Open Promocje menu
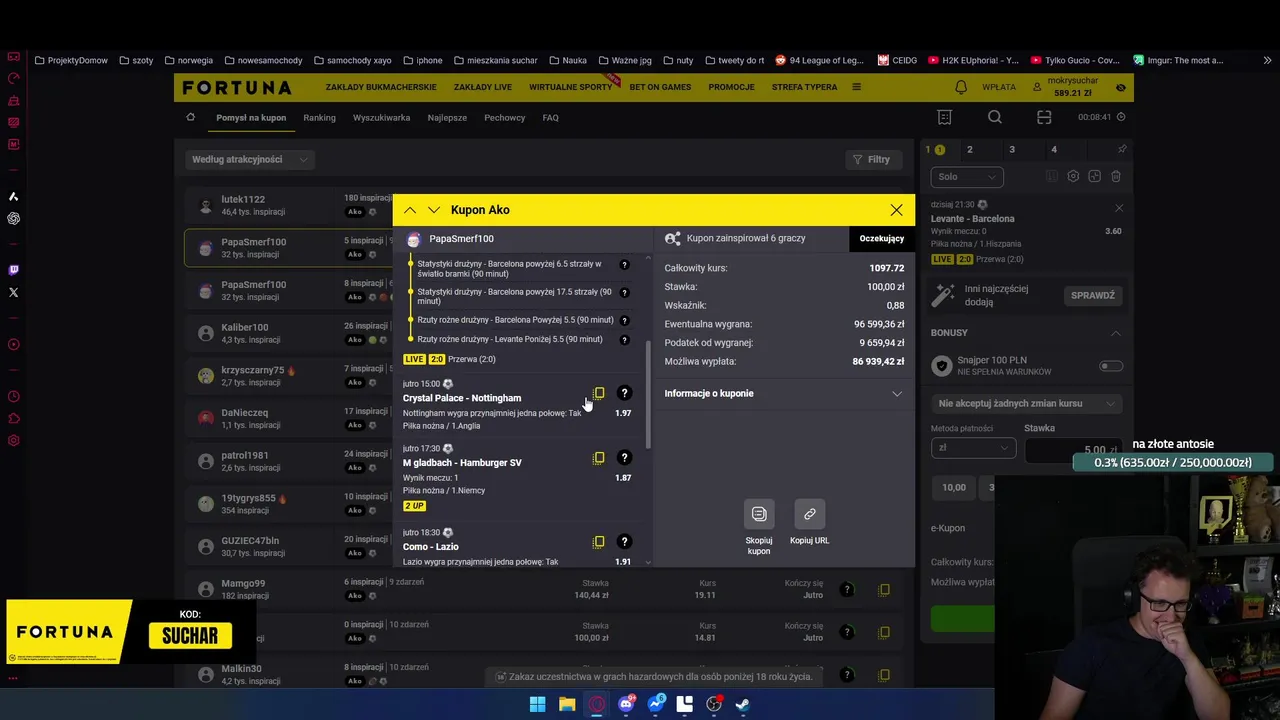The height and width of the screenshot is (720, 1280). click(731, 87)
